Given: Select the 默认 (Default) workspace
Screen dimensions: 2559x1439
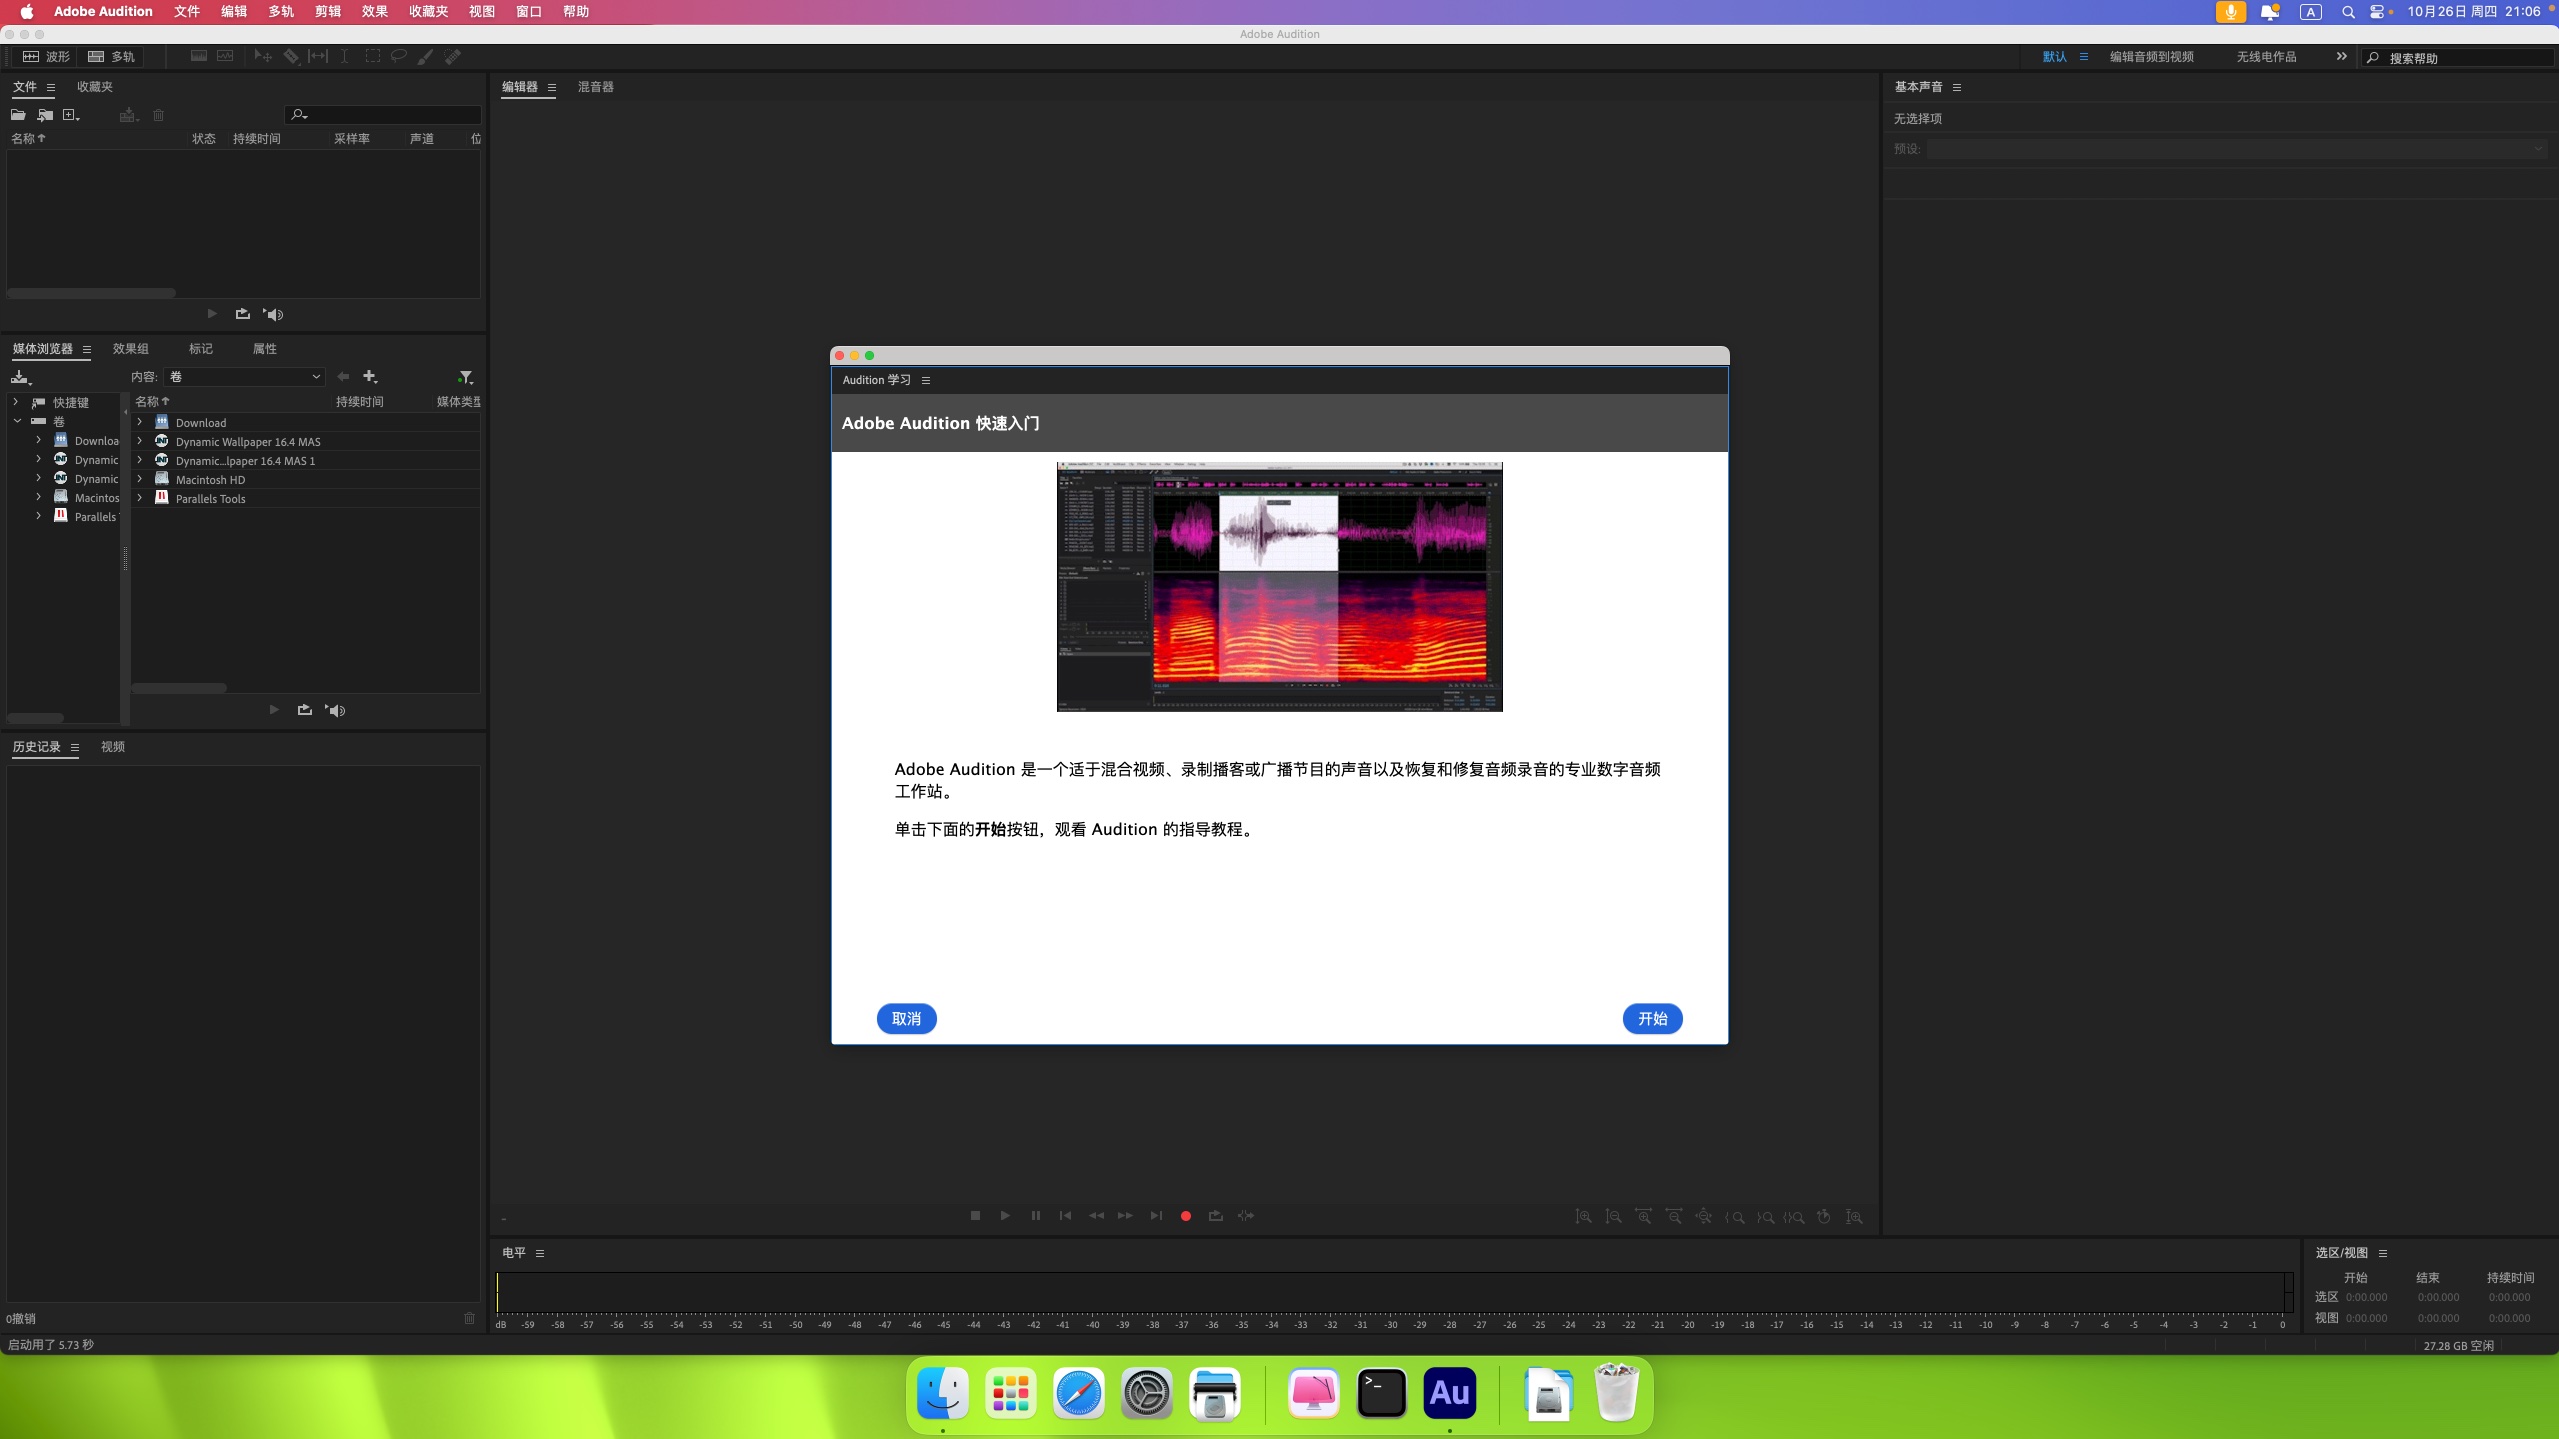Looking at the screenshot, I should (x=2055, y=57).
